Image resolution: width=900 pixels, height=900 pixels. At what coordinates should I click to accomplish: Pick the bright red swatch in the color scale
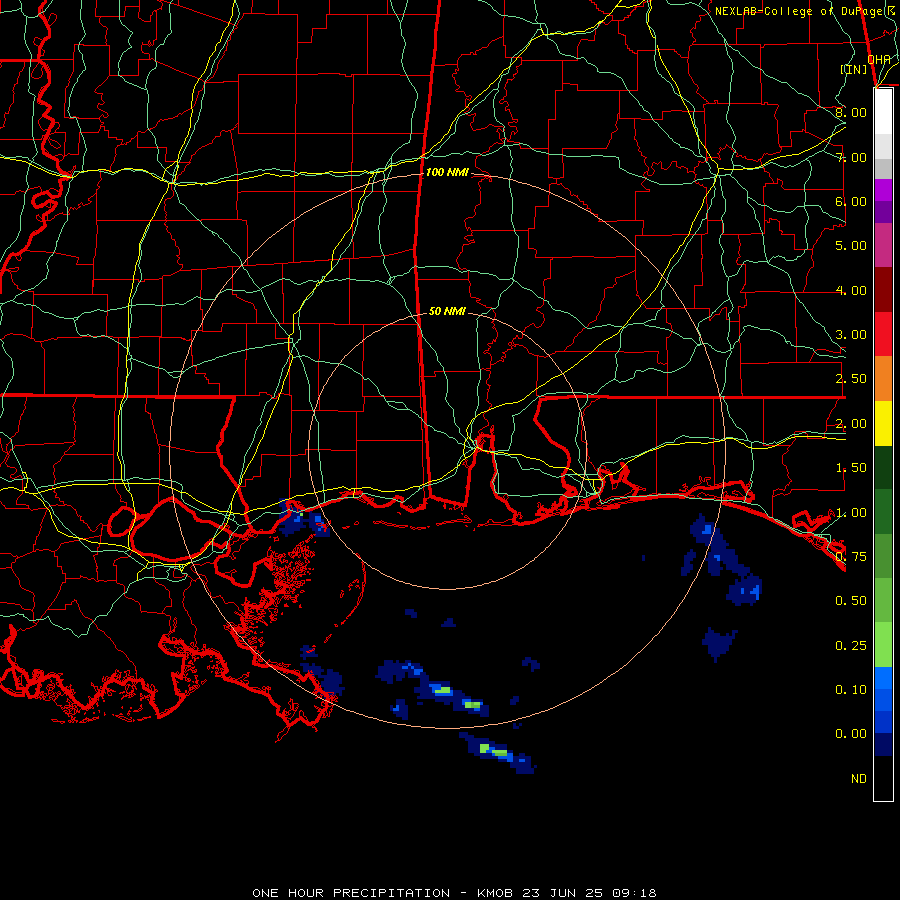tap(883, 334)
